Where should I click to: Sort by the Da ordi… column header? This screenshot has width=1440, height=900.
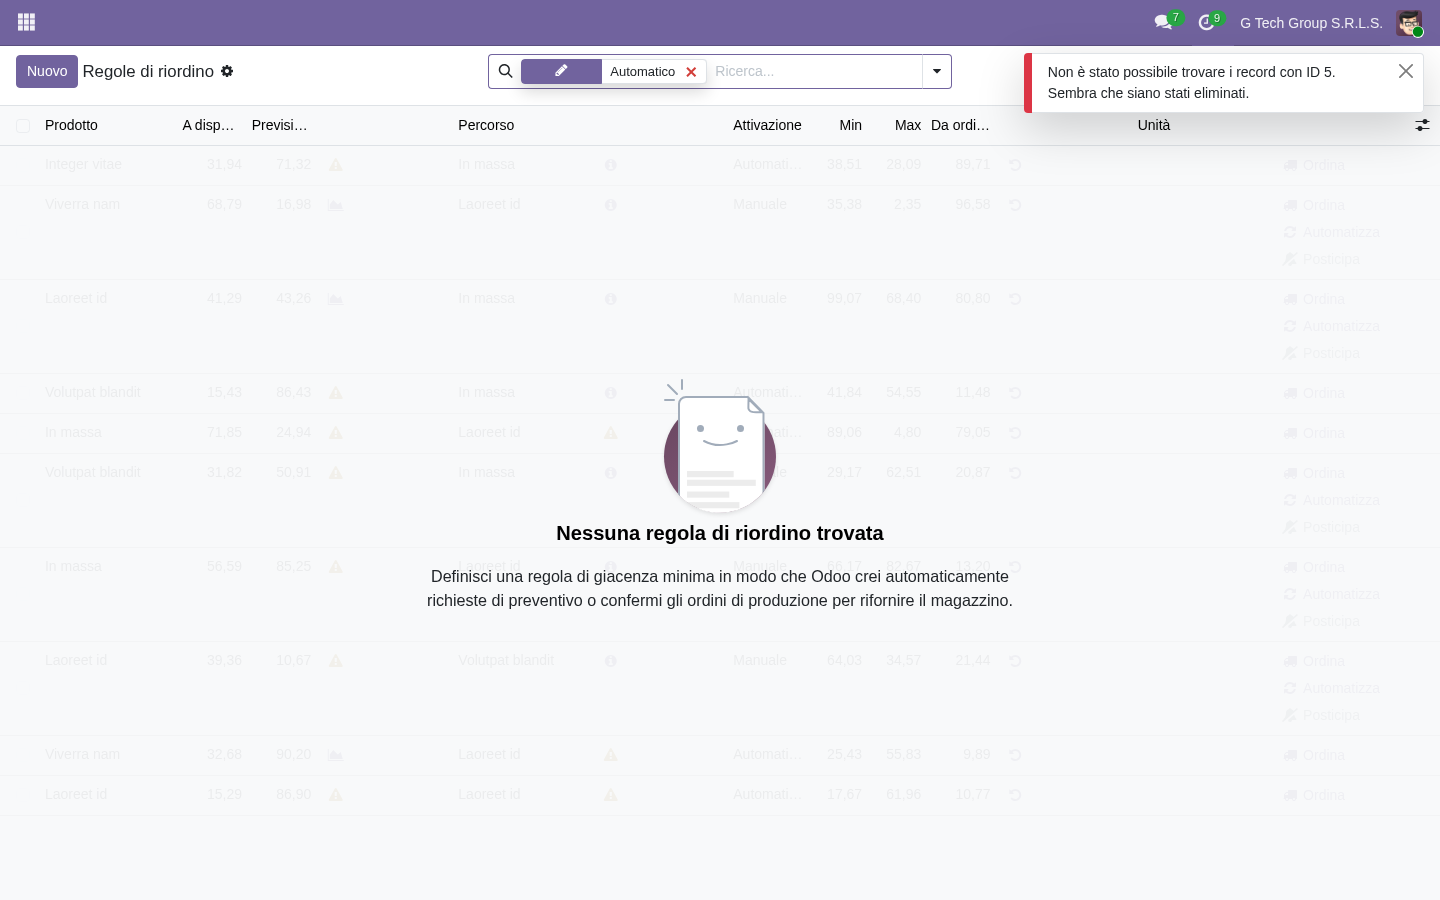960,125
